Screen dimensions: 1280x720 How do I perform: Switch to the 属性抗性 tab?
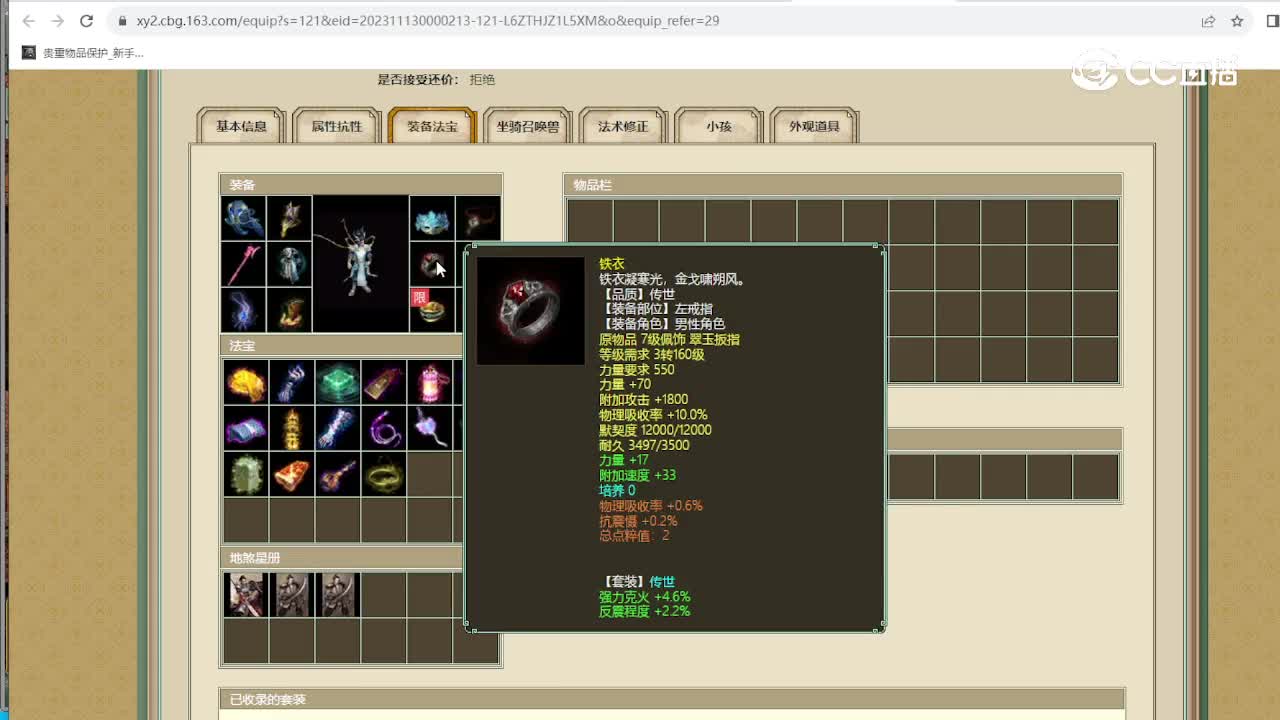(x=337, y=126)
